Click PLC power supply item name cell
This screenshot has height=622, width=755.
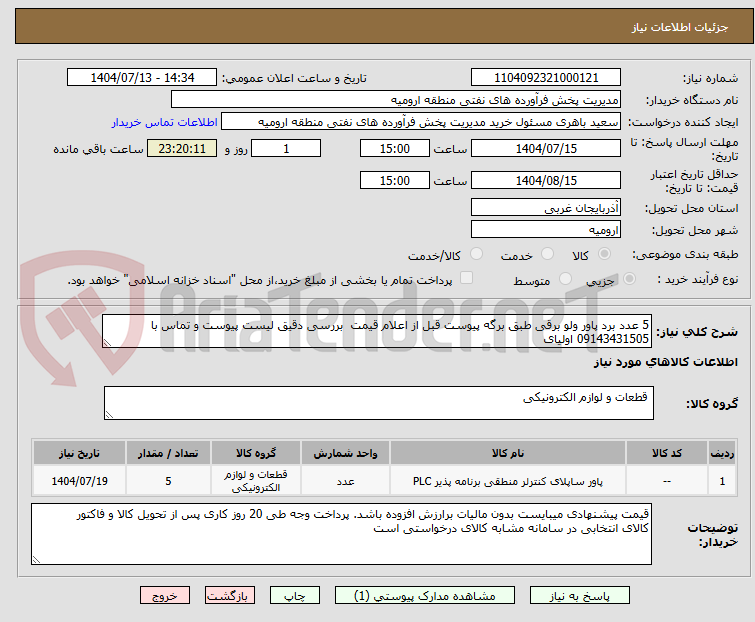click(x=508, y=480)
